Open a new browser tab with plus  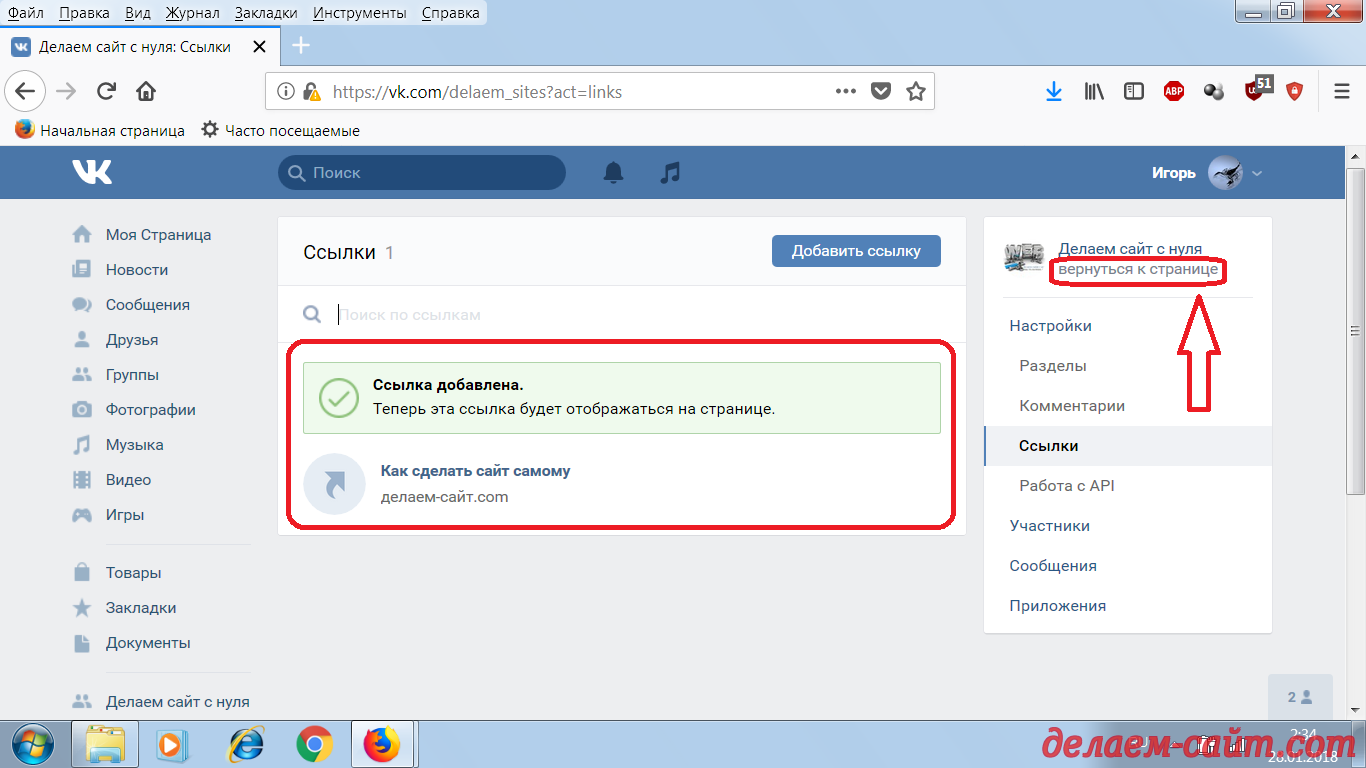coord(300,46)
